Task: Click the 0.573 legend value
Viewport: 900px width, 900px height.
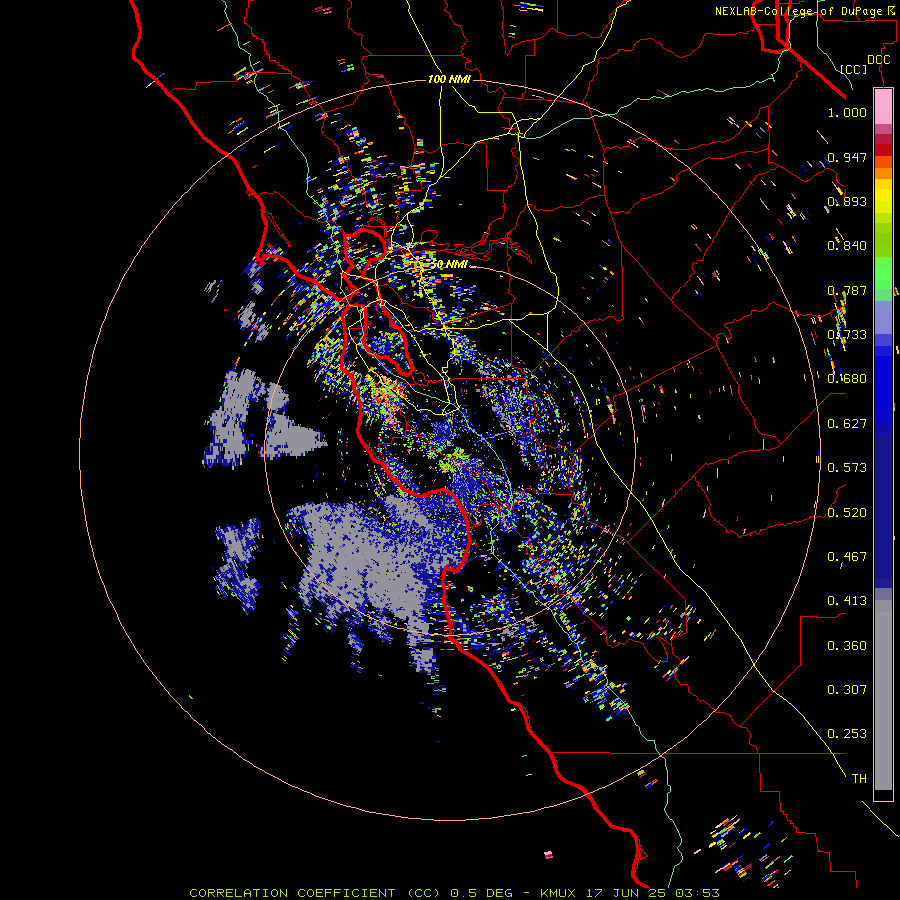Action: [847, 468]
